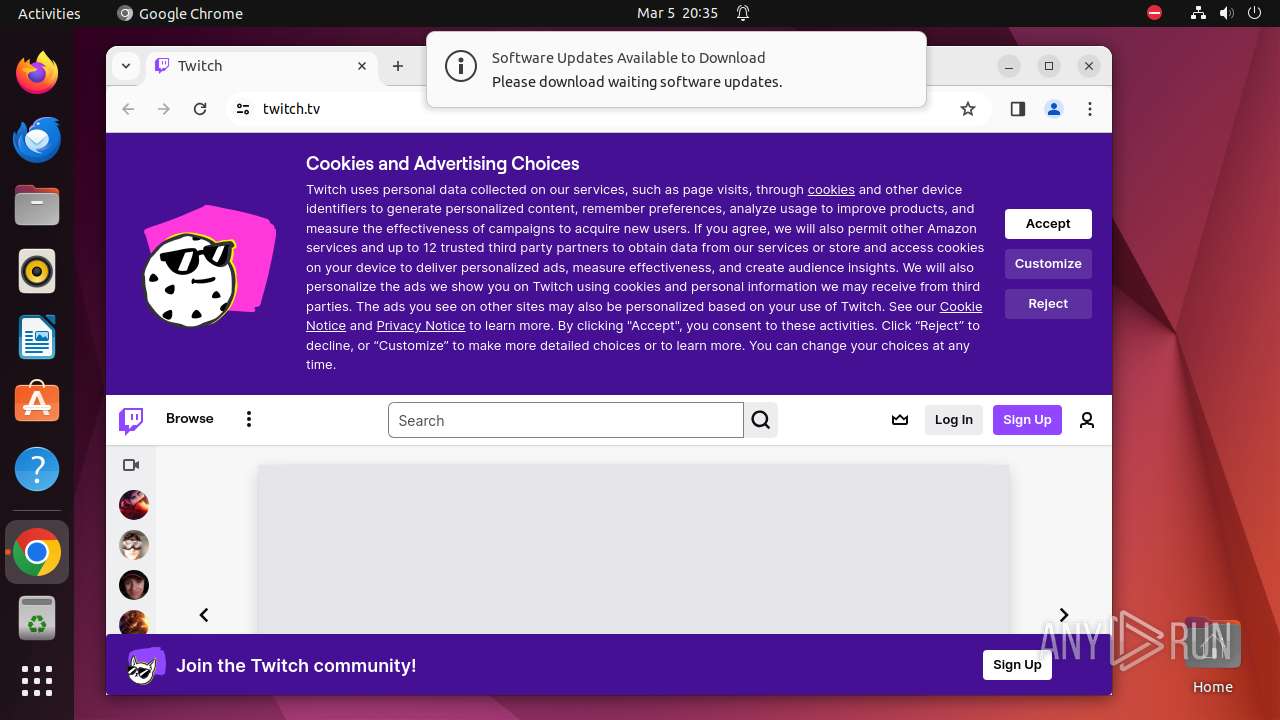Open second sidebar channel avatar with glasses
Viewport: 1280px width, 720px height.
pyautogui.click(x=134, y=545)
